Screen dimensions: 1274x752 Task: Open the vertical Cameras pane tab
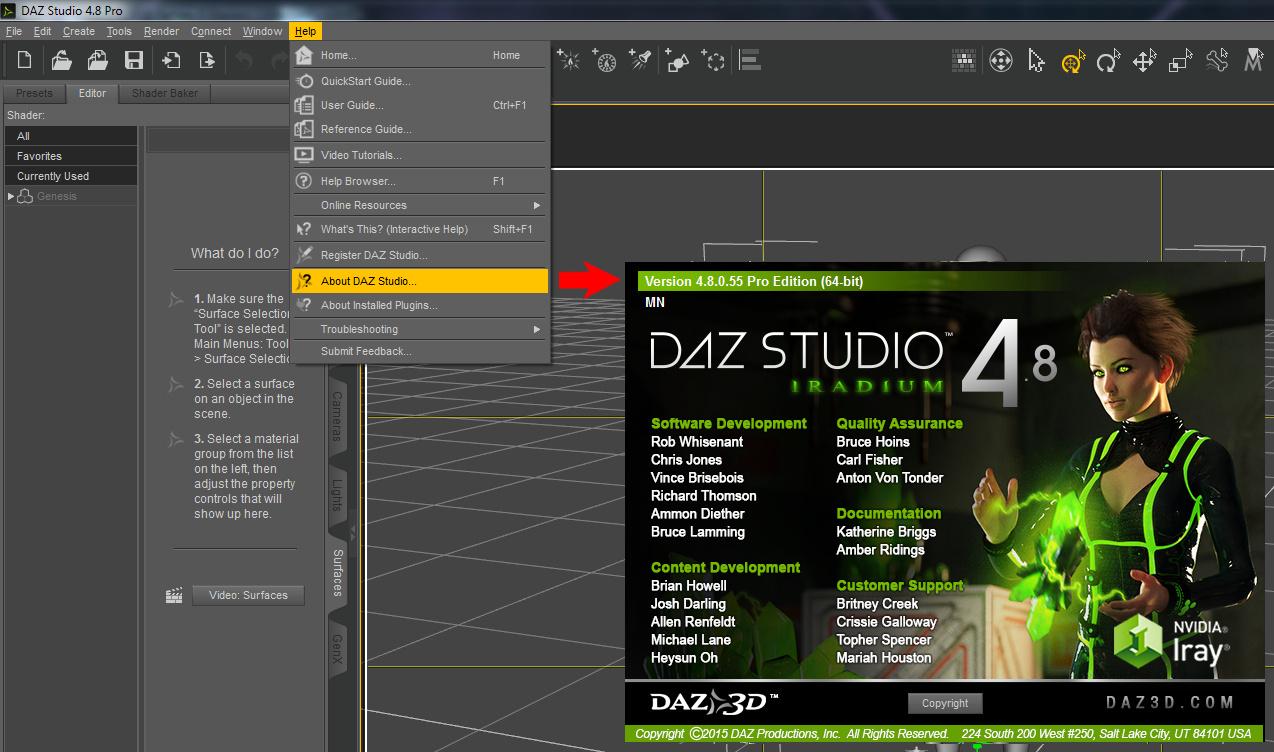point(338,416)
